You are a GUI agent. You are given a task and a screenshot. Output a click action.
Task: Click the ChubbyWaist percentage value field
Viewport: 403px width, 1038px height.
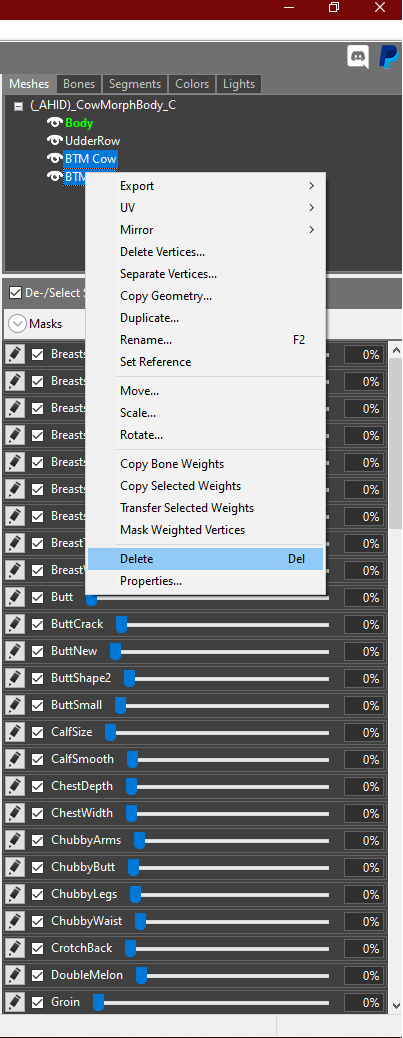[365, 921]
